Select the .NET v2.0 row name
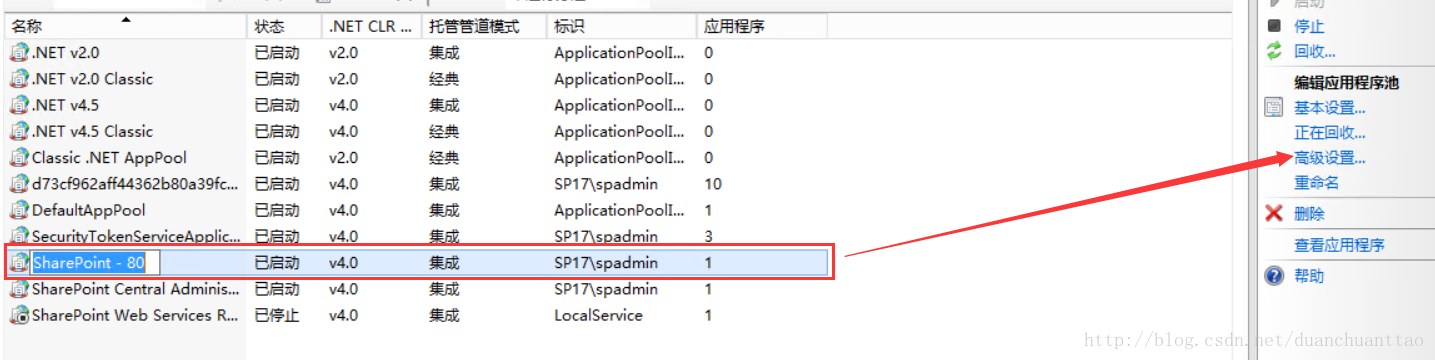Image resolution: width=1435 pixels, height=360 pixels. pos(66,52)
